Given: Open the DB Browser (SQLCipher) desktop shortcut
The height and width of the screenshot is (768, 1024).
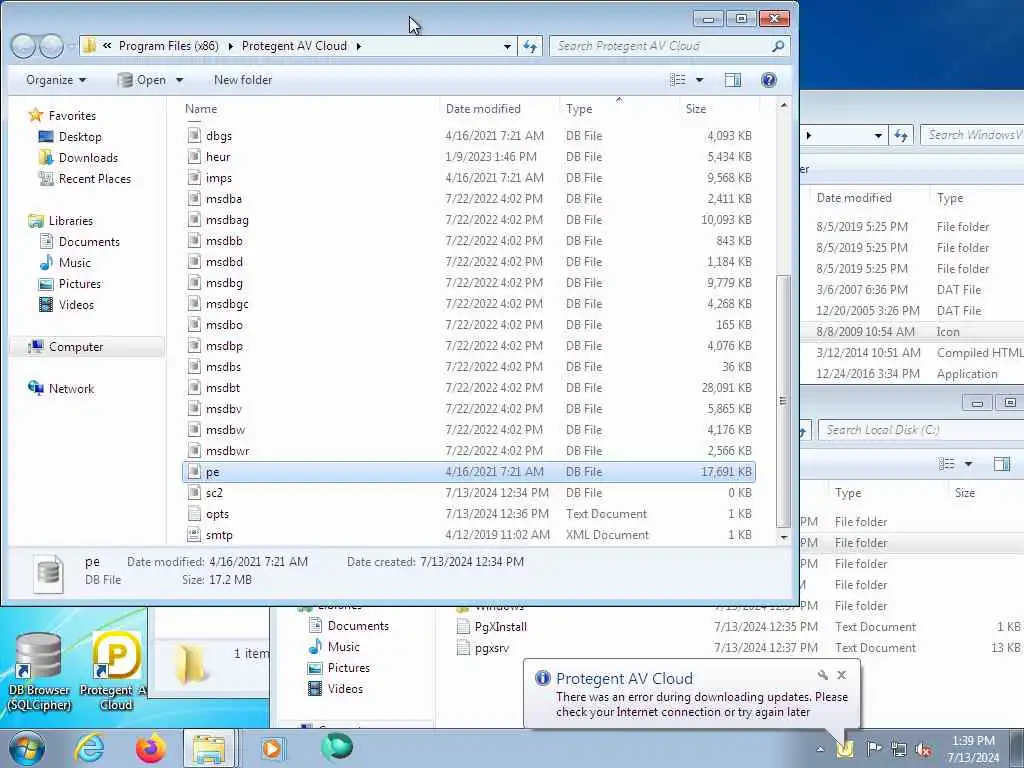Looking at the screenshot, I should point(39,672).
